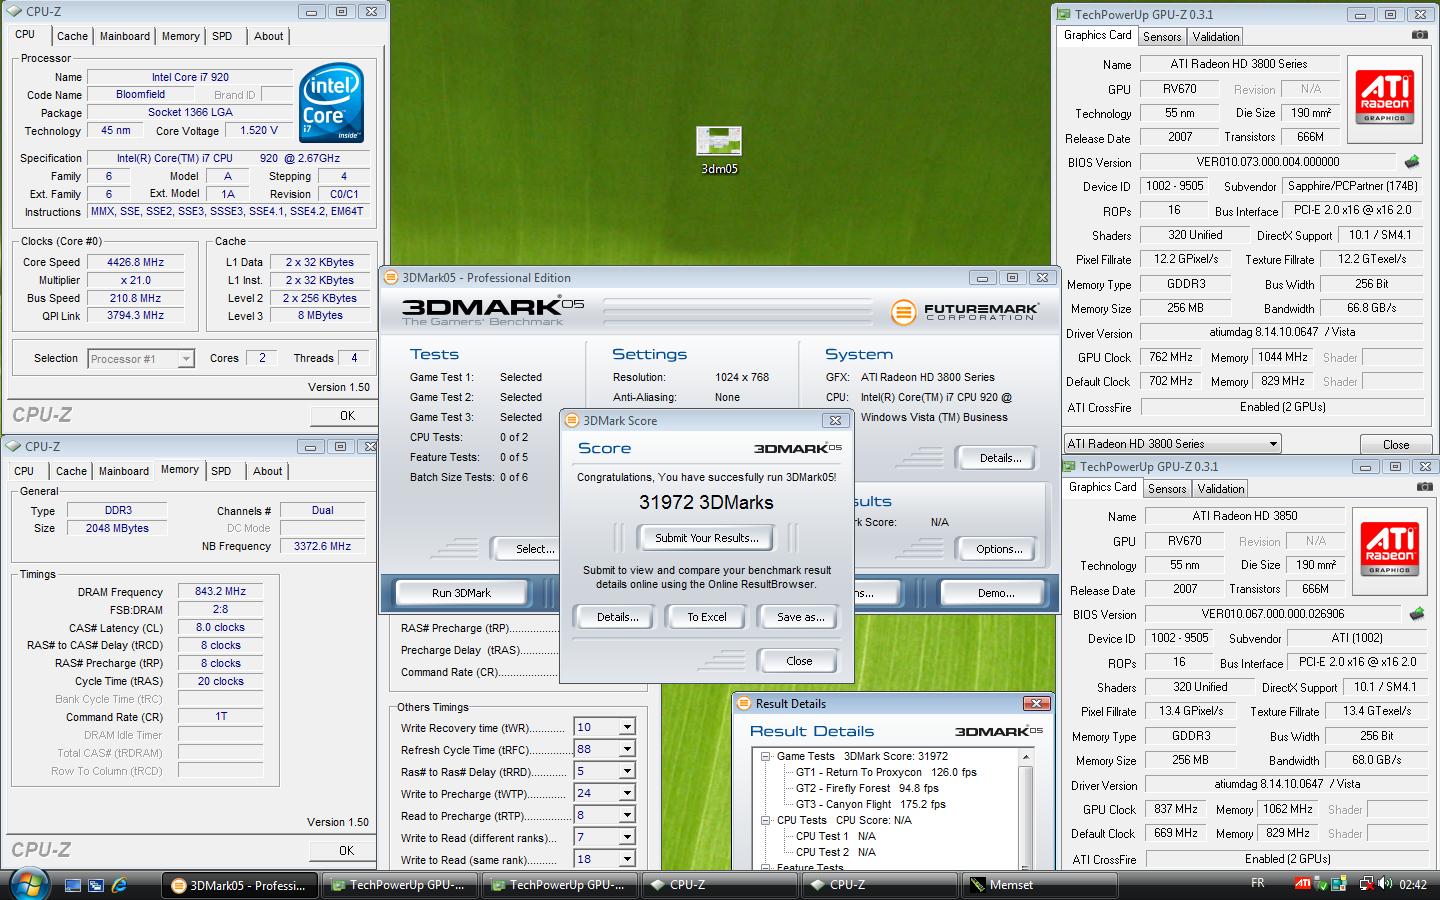
Task: Open Processor #1 selection dropdown in CPU-Z
Action: tap(185, 359)
